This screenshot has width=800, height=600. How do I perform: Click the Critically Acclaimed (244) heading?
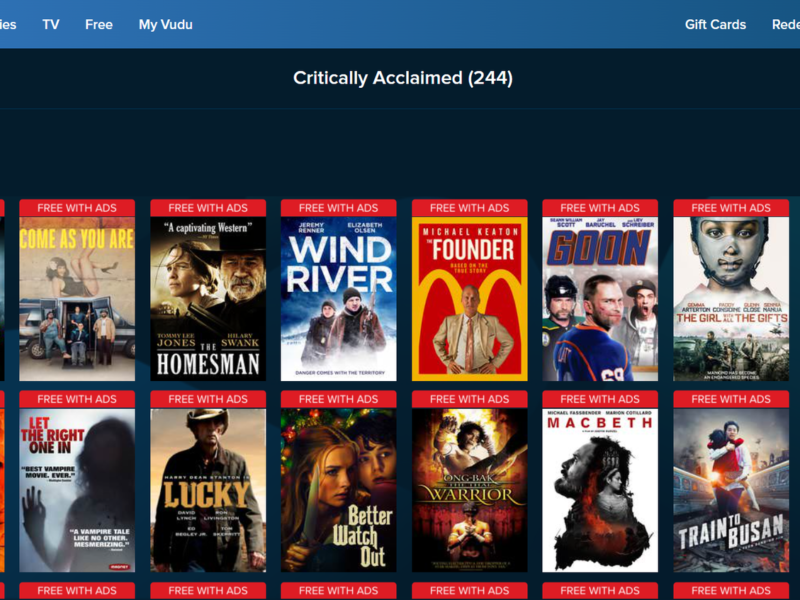(x=403, y=78)
